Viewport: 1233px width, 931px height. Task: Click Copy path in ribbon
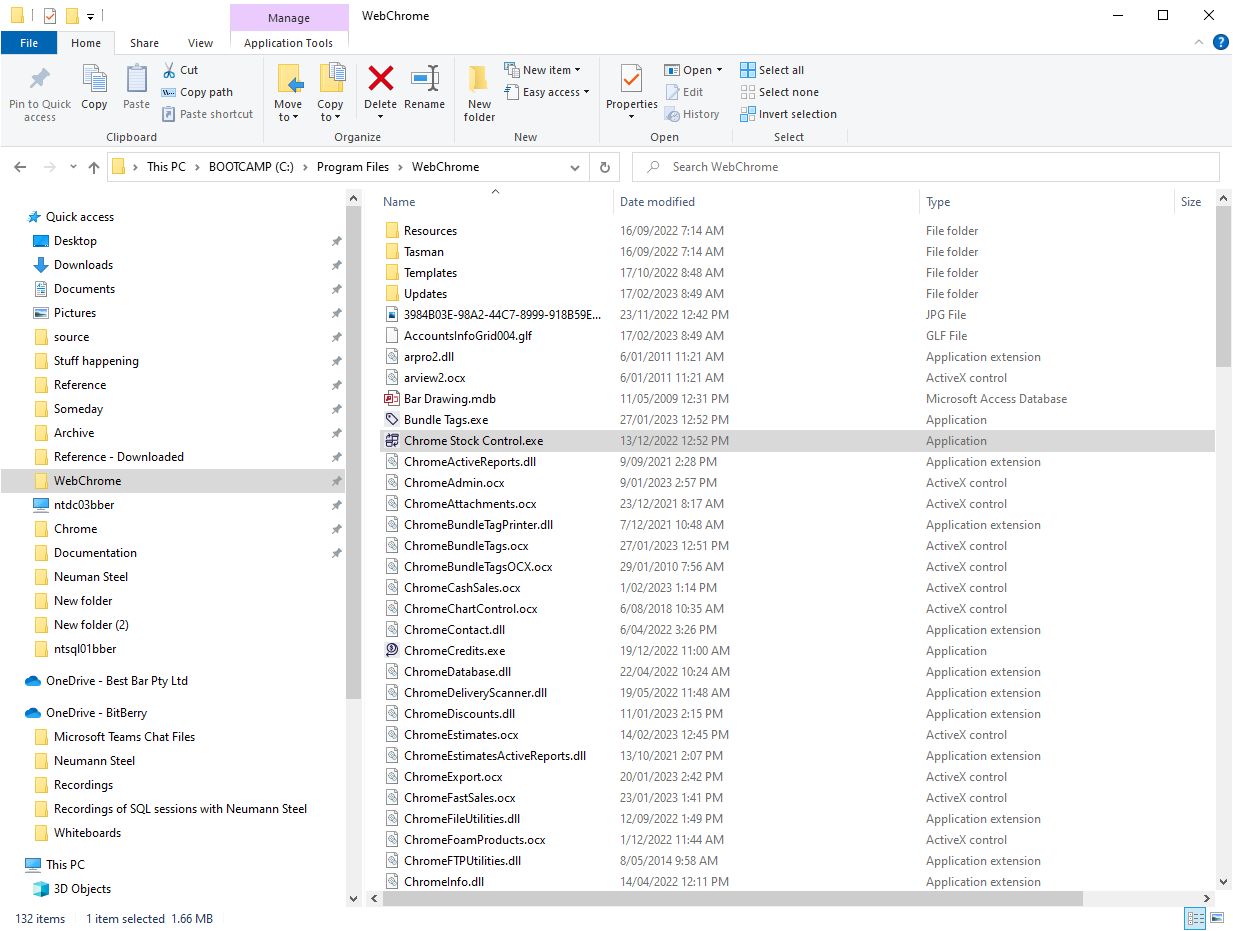point(197,92)
